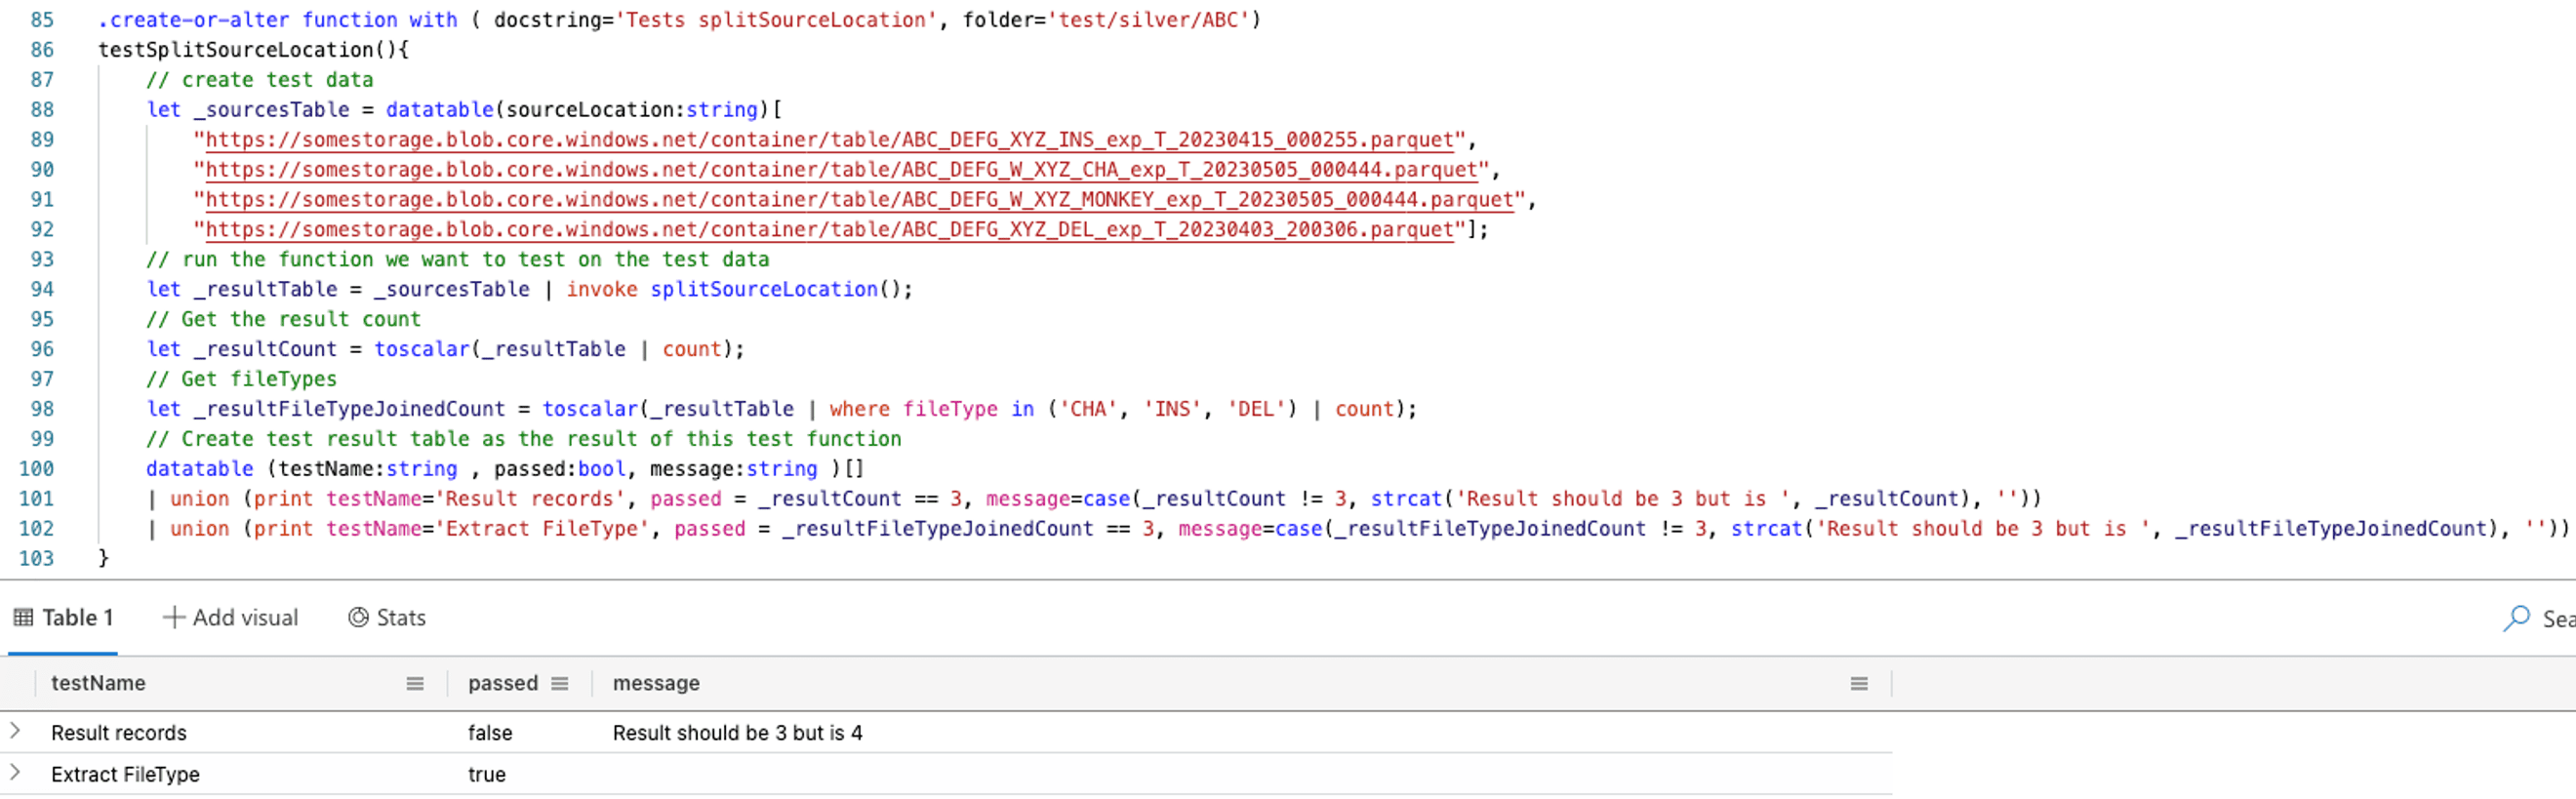
Task: Select the 'Extract FileType' cell
Action: click(125, 774)
